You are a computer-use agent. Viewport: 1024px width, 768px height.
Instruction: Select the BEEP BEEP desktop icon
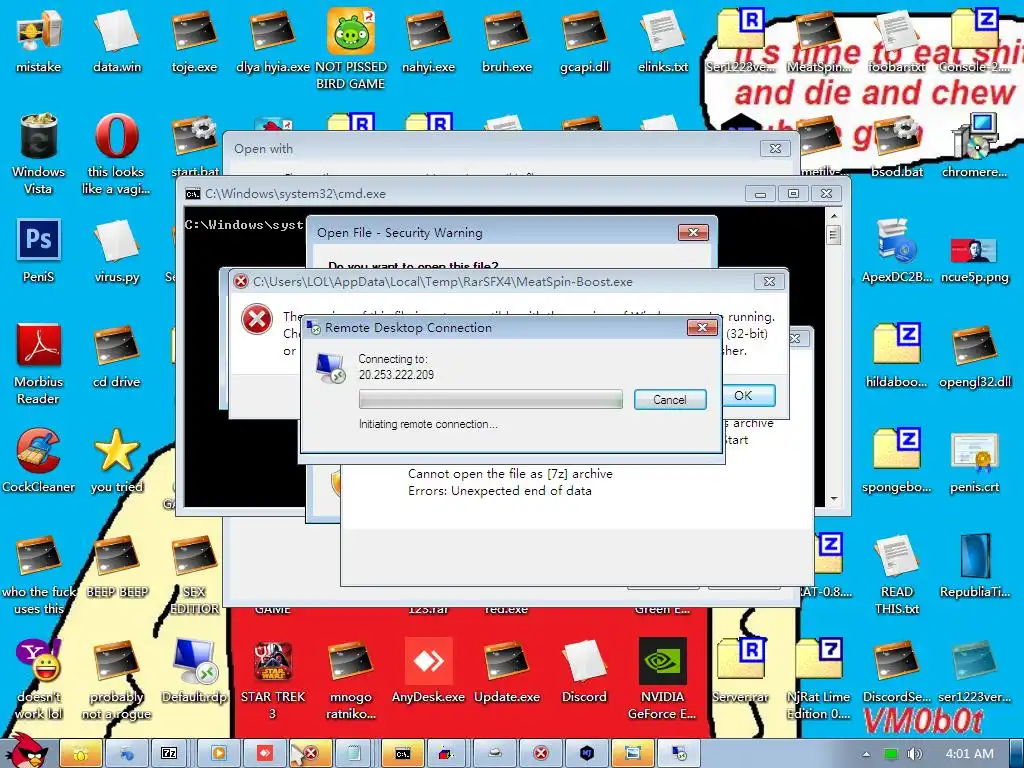click(116, 566)
